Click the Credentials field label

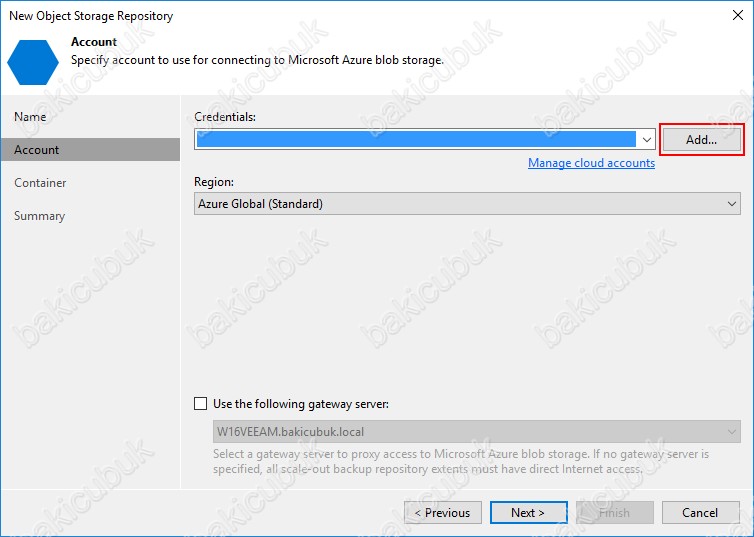pyautogui.click(x=225, y=117)
